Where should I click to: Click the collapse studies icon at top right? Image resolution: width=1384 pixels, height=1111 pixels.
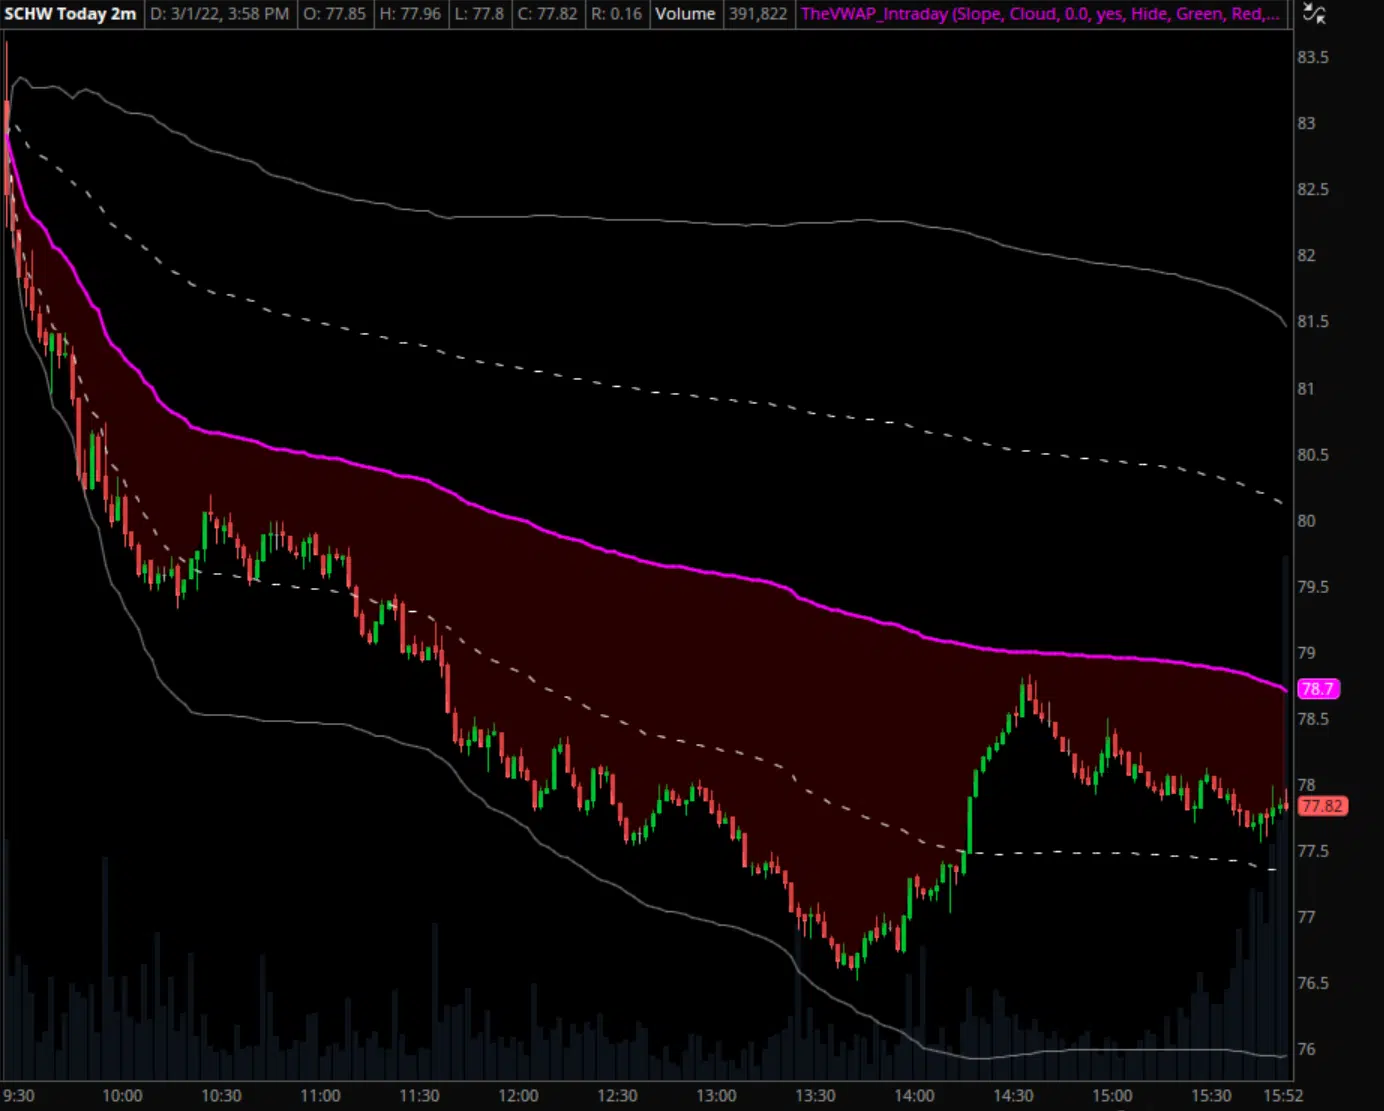1314,14
